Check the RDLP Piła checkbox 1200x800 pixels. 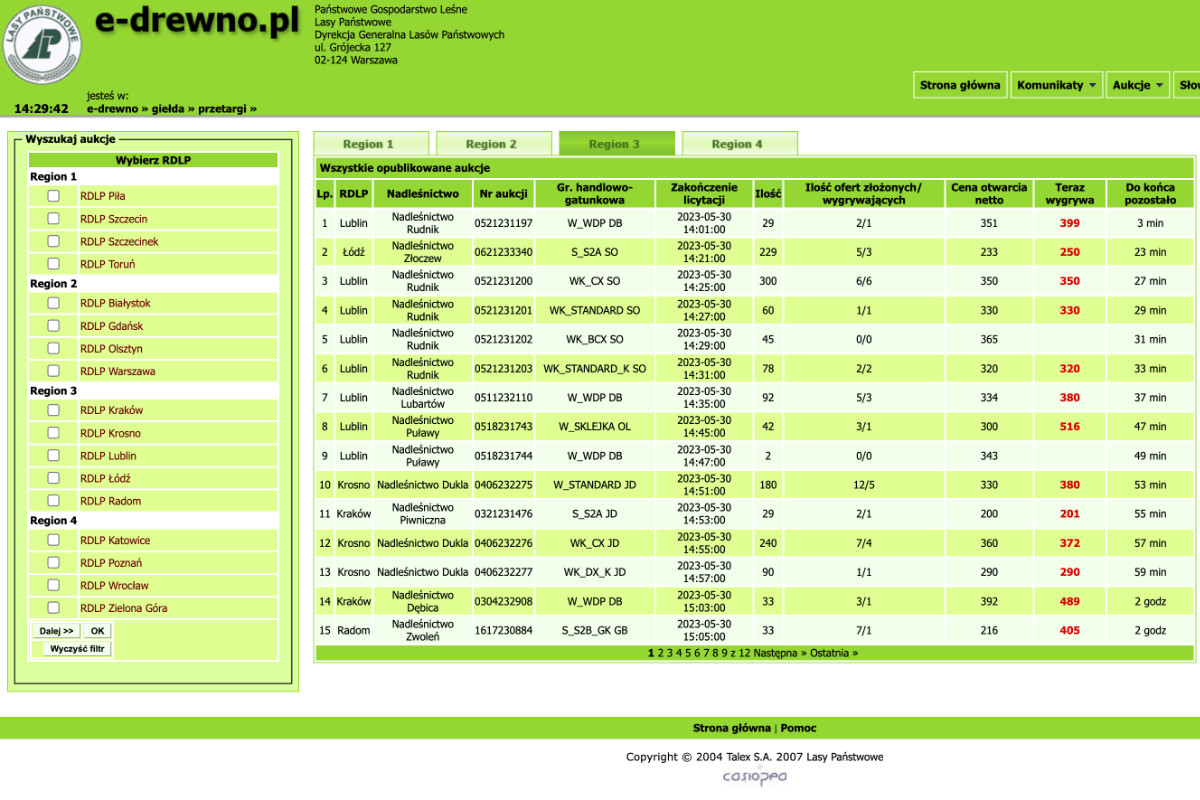pos(54,196)
